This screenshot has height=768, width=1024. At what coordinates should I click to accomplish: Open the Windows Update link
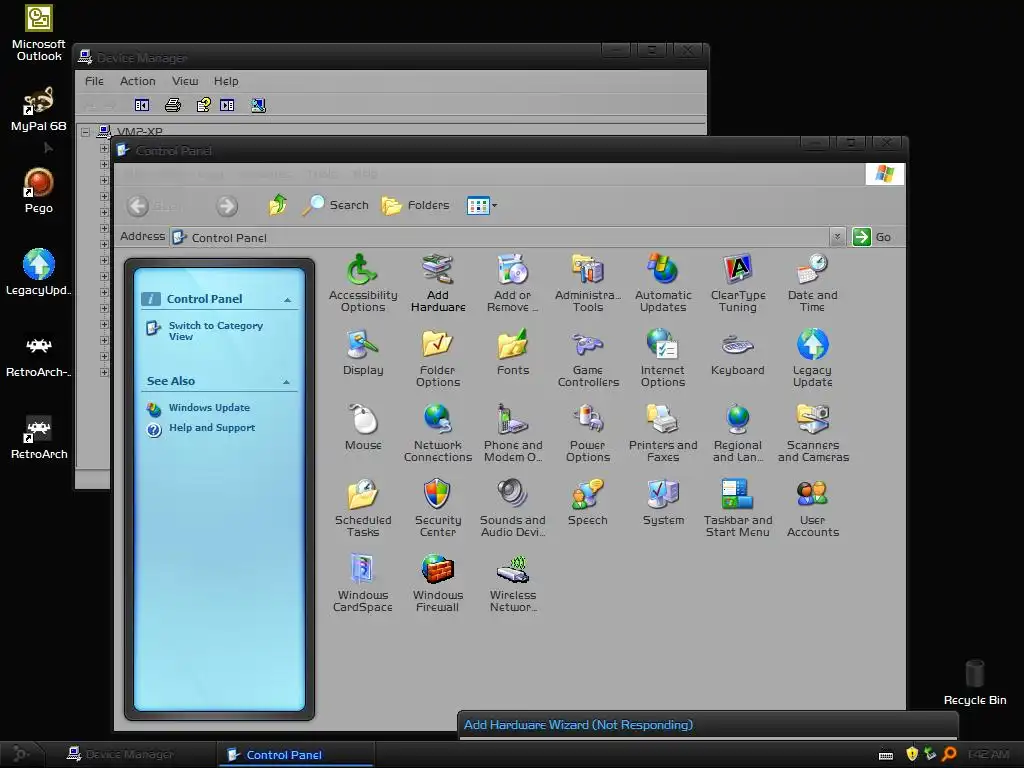(x=209, y=408)
